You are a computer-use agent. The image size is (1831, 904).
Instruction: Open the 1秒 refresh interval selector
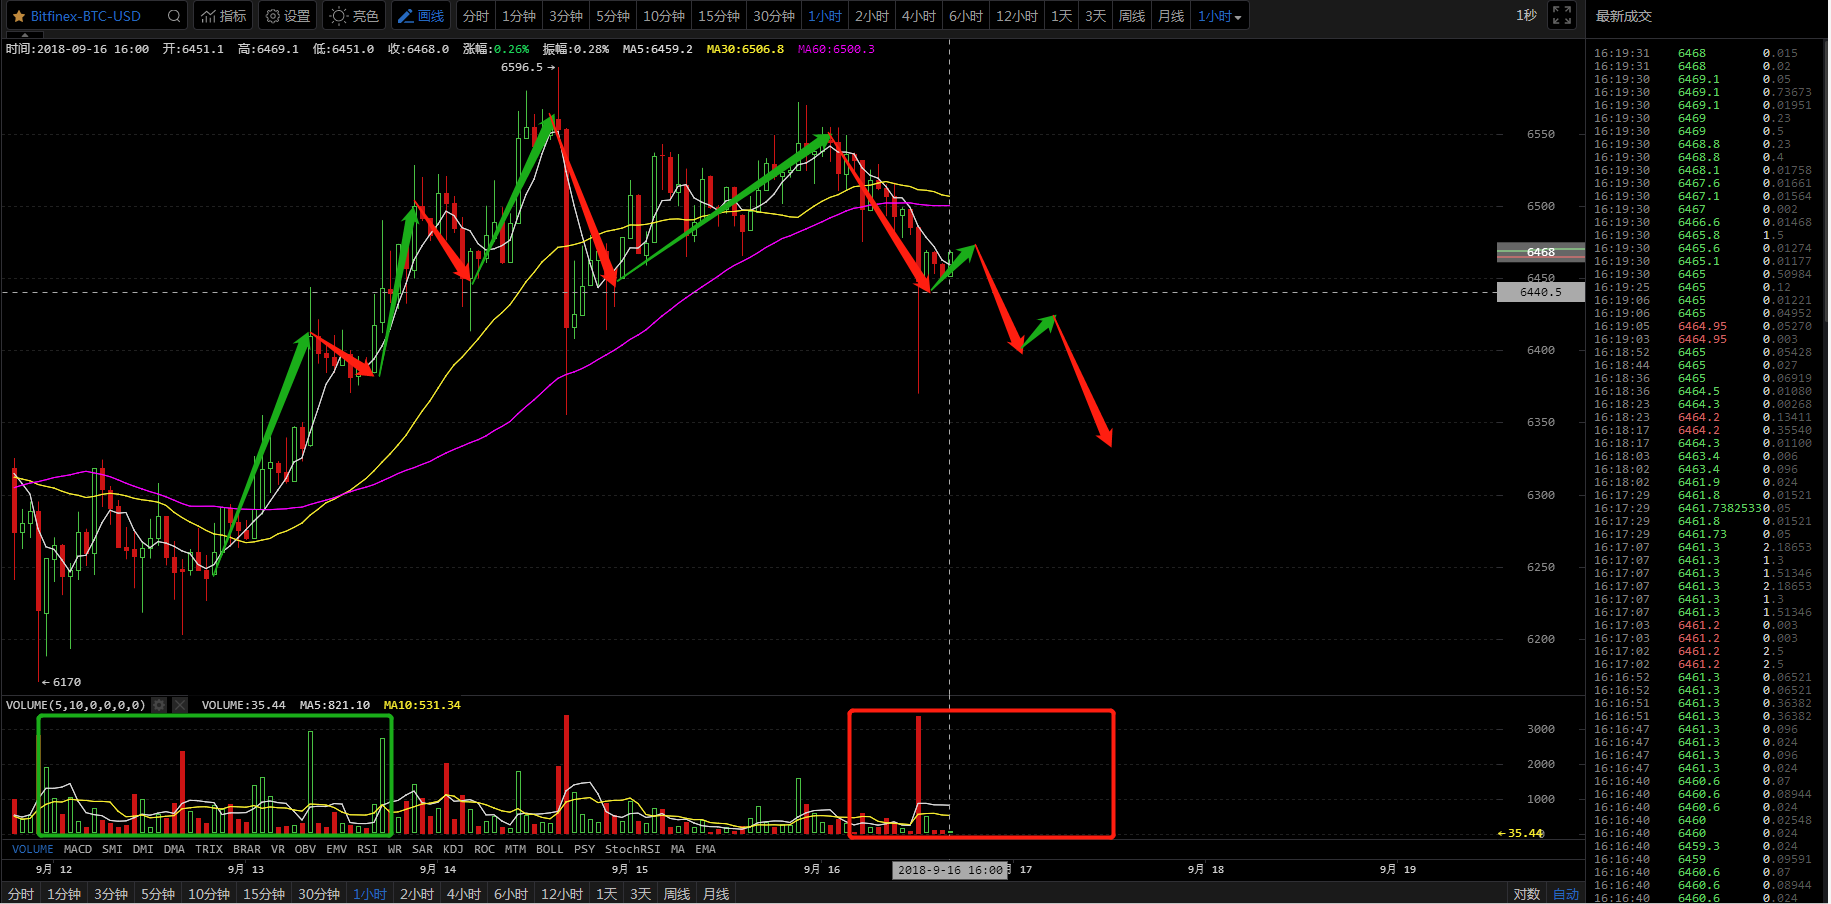coord(1526,16)
